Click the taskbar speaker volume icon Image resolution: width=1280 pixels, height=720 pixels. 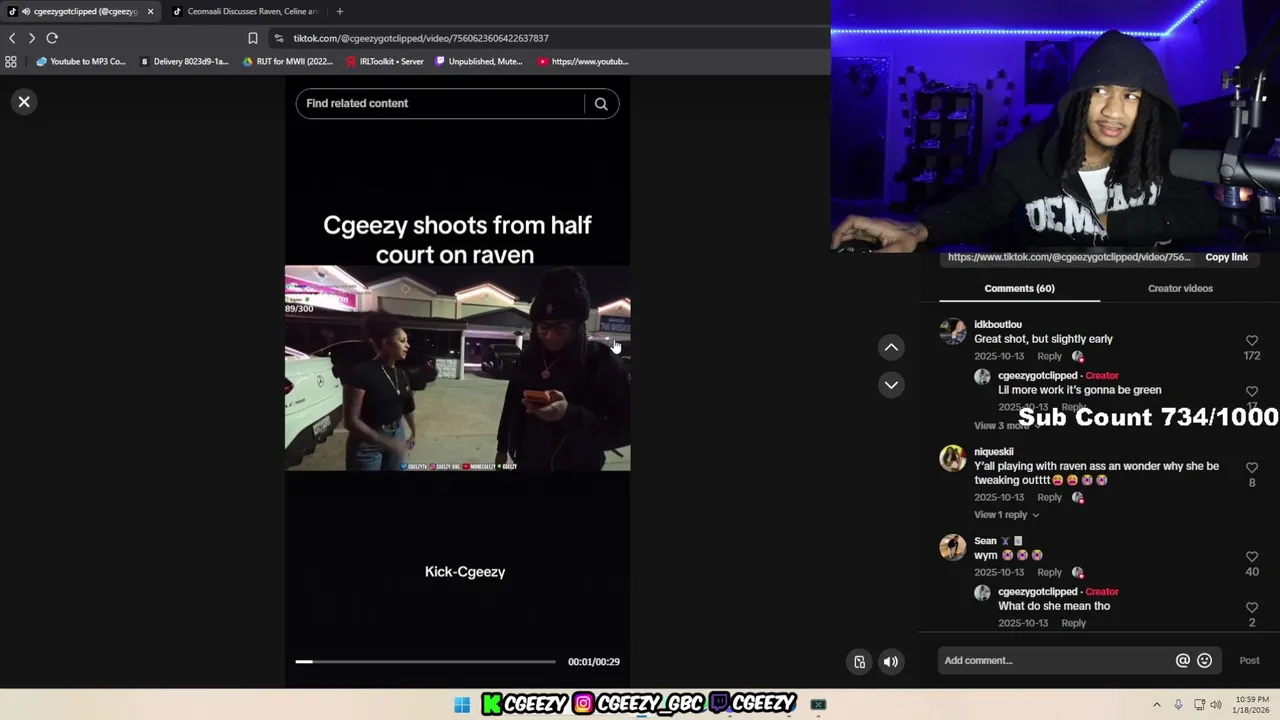(1216, 705)
